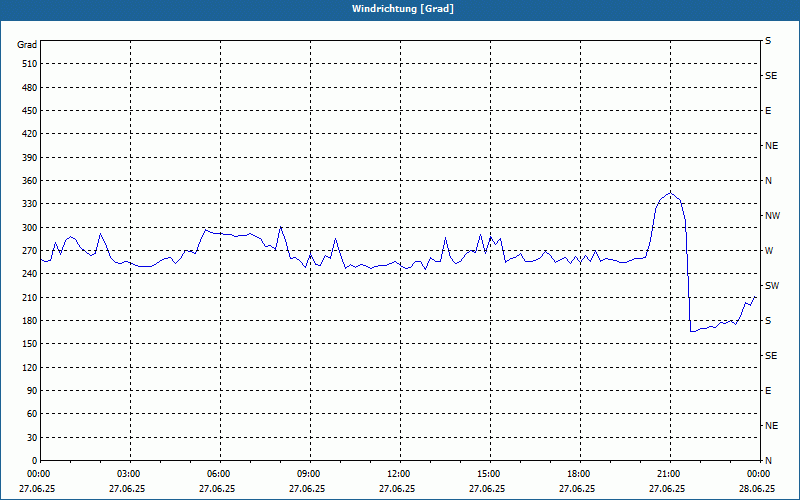The width and height of the screenshot is (800, 500).
Task: Select the 27.06.25 date under 03:00
Action: coord(127,489)
